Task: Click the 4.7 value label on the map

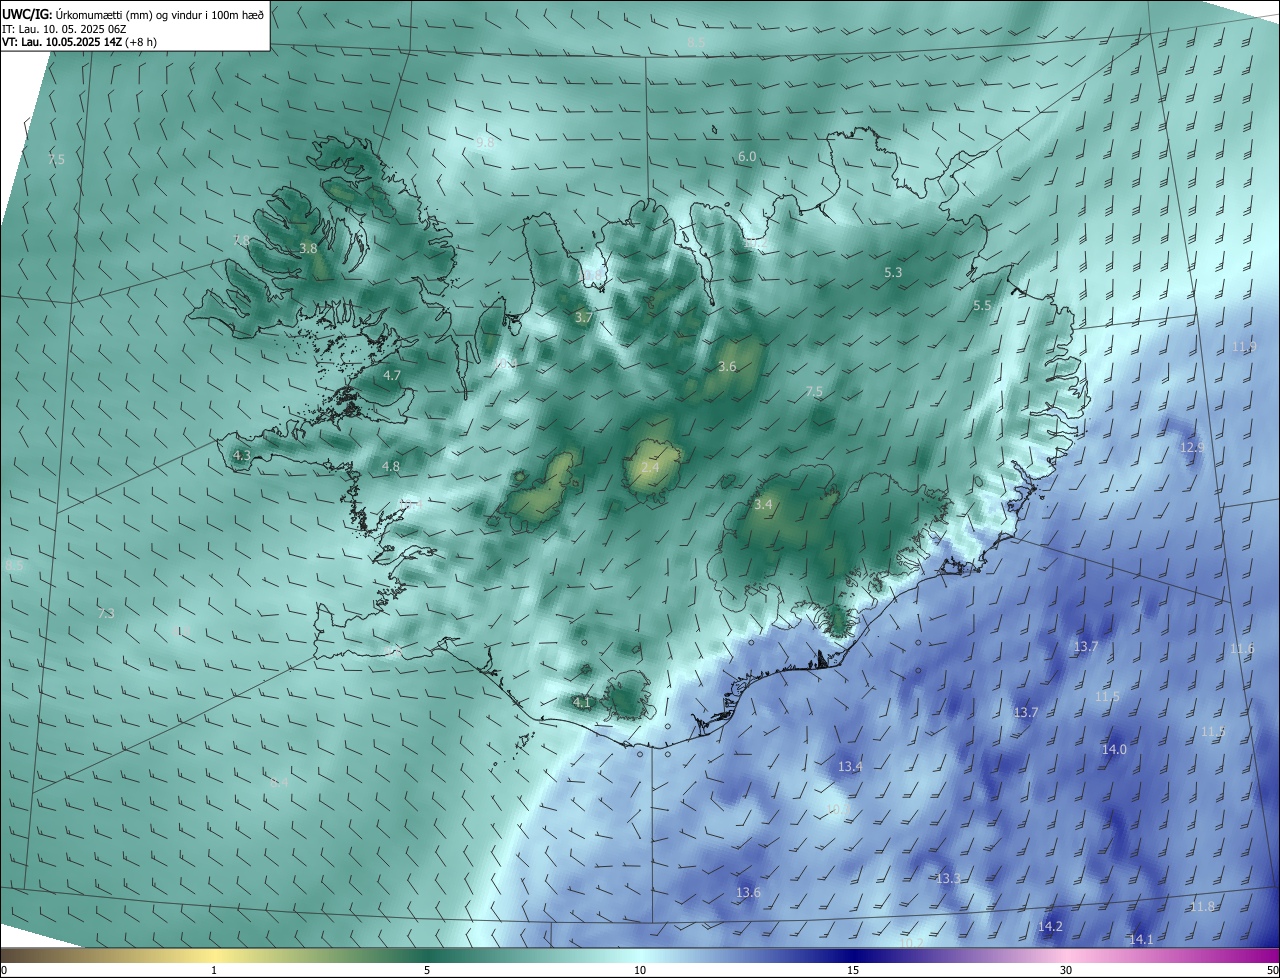Action: pos(392,376)
